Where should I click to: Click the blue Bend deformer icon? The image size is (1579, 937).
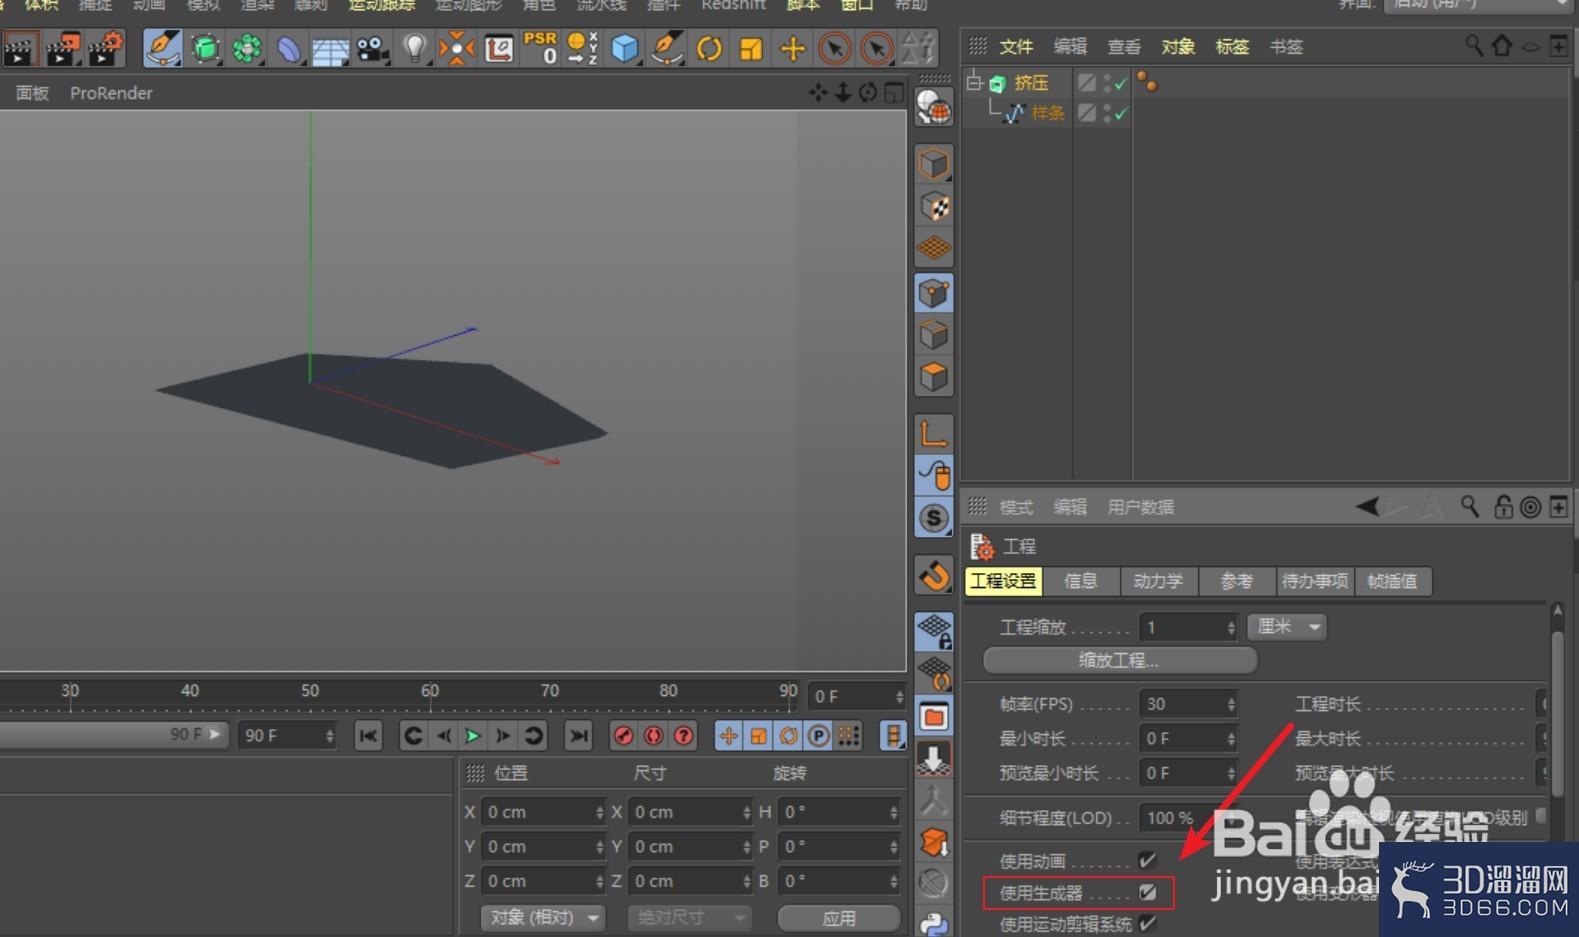click(288, 48)
